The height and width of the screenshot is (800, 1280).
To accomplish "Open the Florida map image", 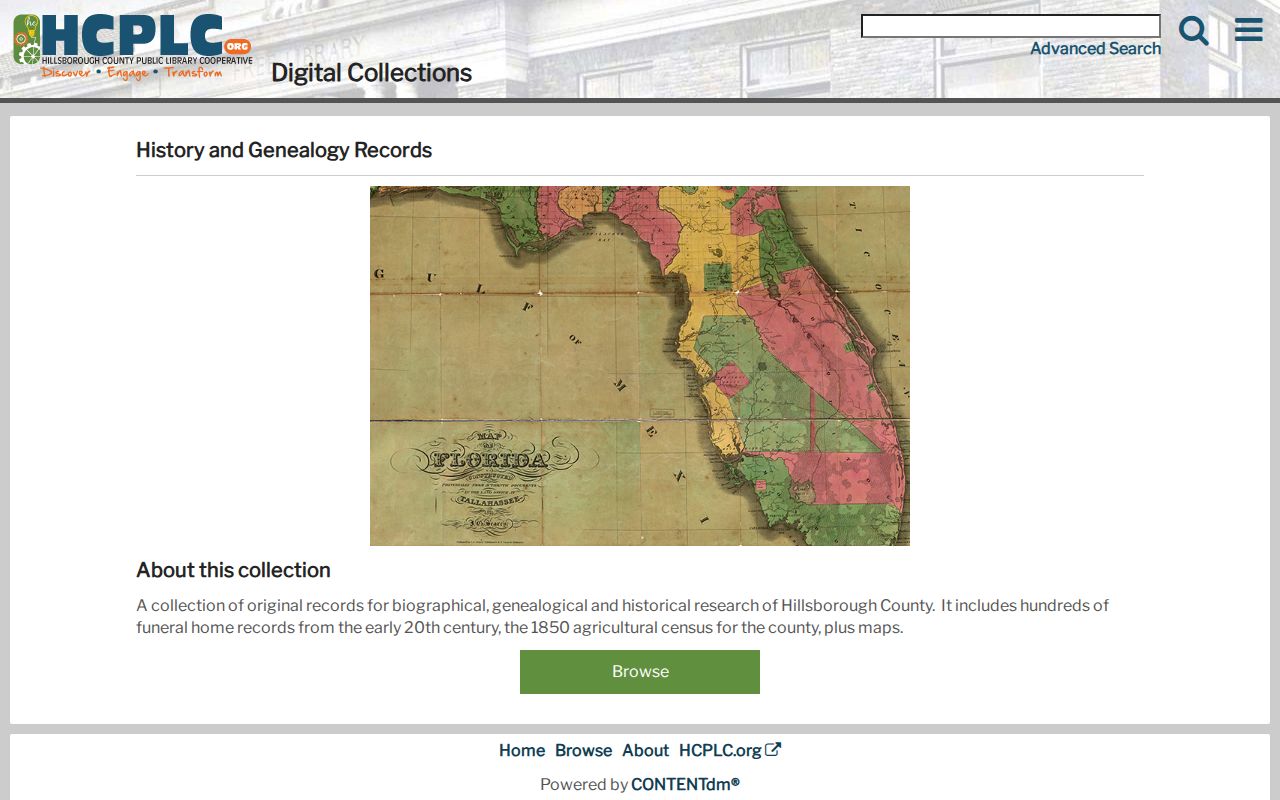I will 640,366.
